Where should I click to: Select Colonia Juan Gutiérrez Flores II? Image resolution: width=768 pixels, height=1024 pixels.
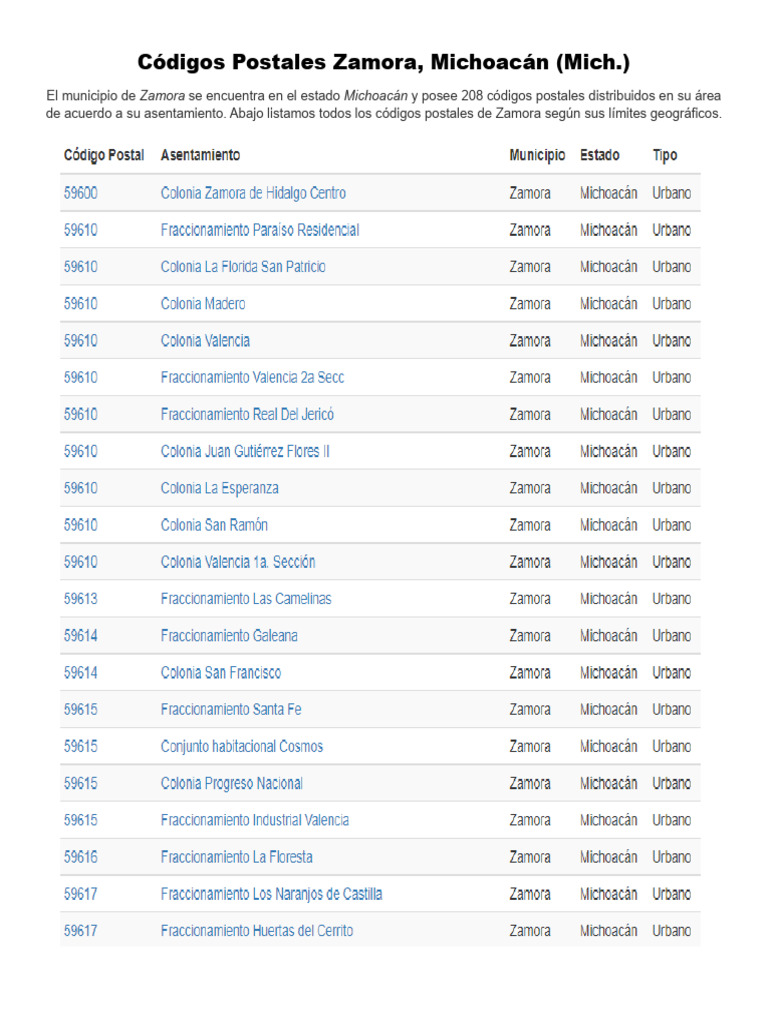pos(245,451)
